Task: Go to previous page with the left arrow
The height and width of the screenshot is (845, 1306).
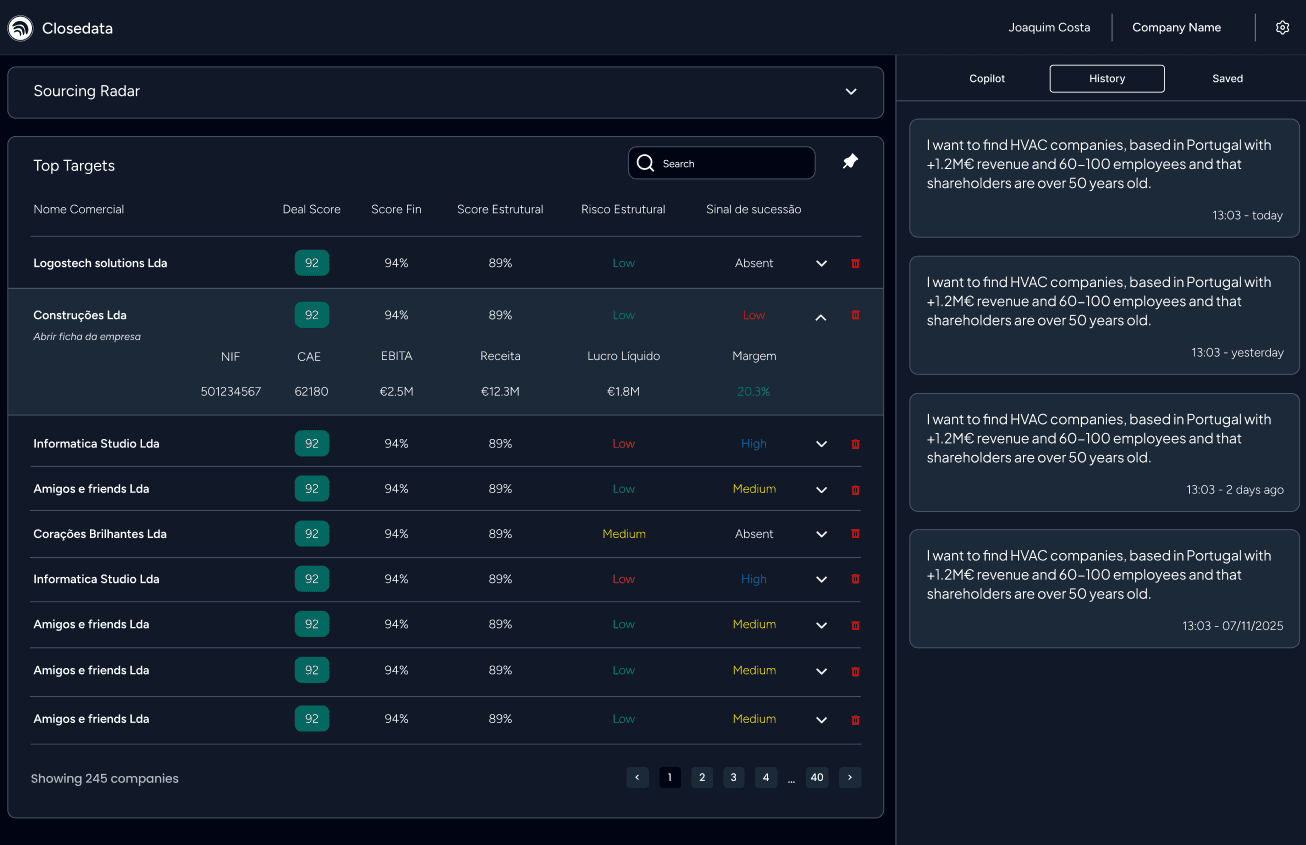Action: (637, 777)
